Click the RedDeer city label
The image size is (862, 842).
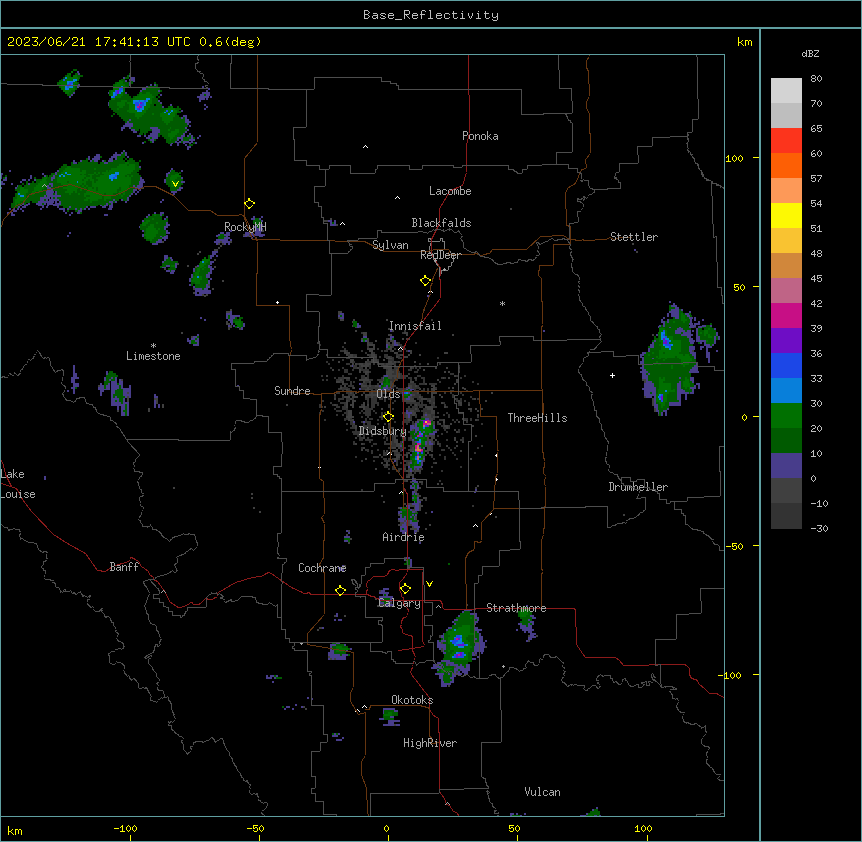click(440, 255)
